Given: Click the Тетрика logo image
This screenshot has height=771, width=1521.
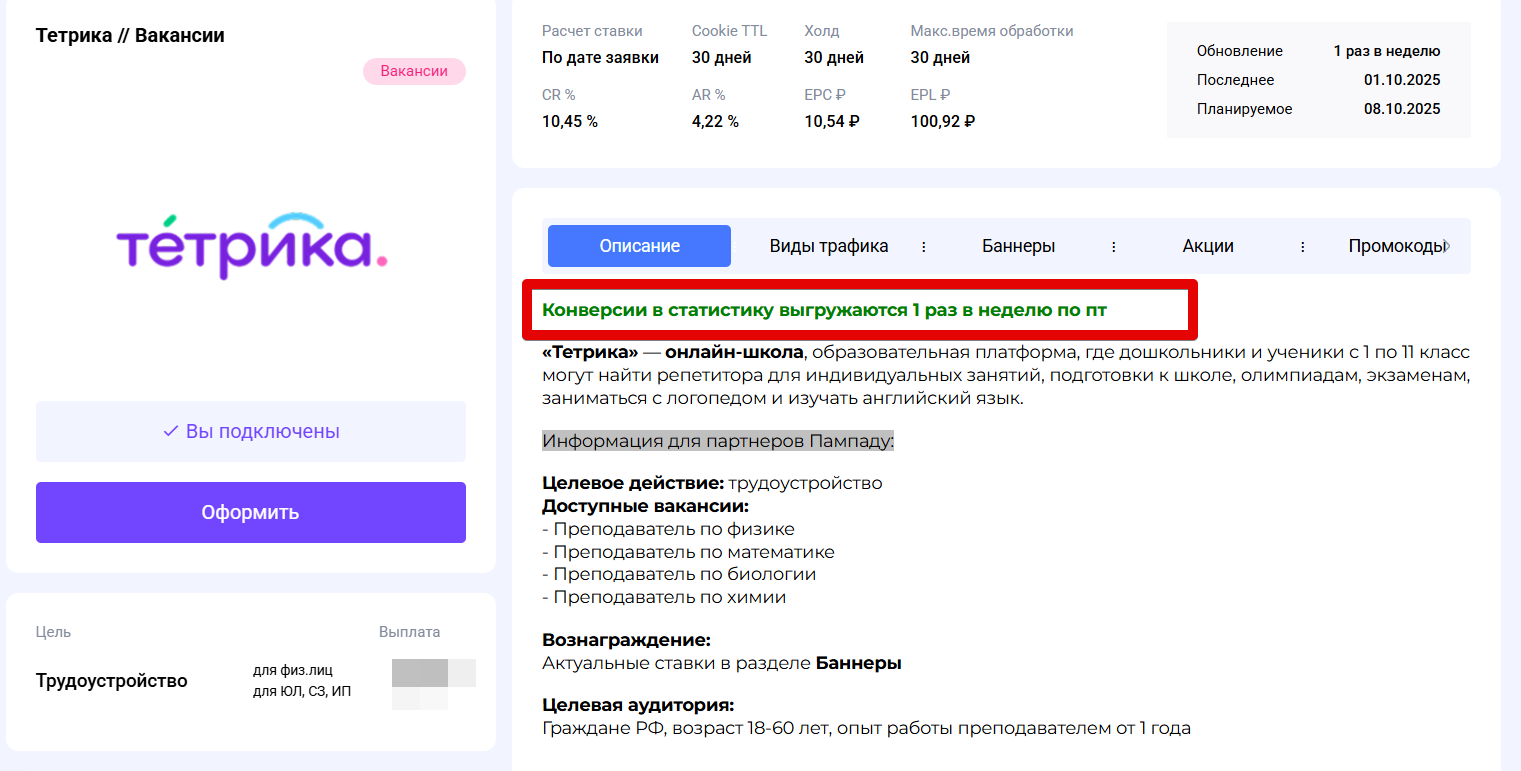Looking at the screenshot, I should [251, 246].
